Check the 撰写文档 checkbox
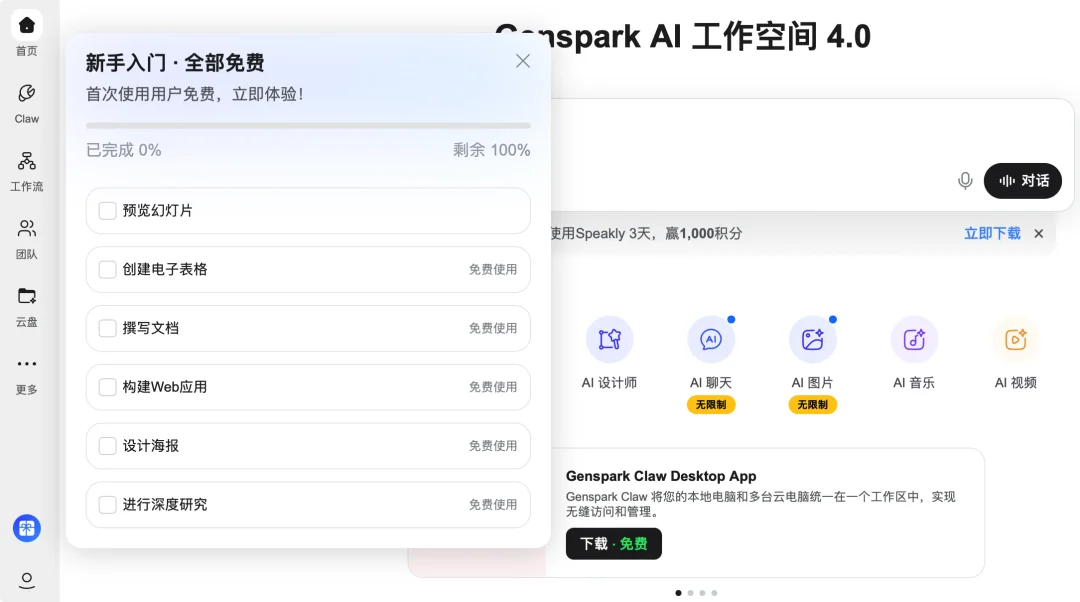The height and width of the screenshot is (602, 1080). pyautogui.click(x=107, y=329)
